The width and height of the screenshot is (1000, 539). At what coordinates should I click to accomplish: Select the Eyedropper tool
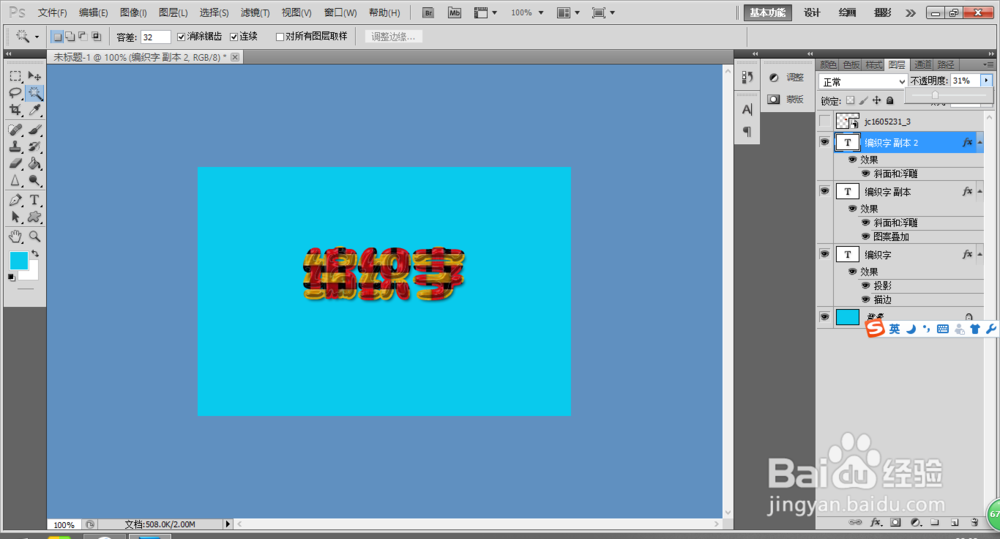coord(34,110)
